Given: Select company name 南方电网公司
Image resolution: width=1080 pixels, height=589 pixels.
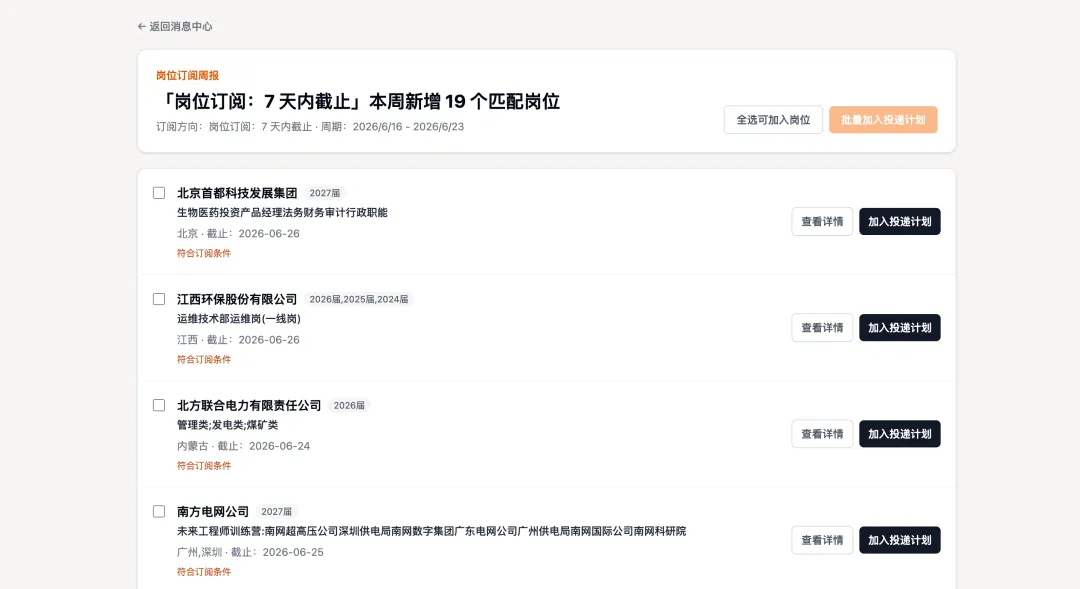Looking at the screenshot, I should (x=213, y=511).
